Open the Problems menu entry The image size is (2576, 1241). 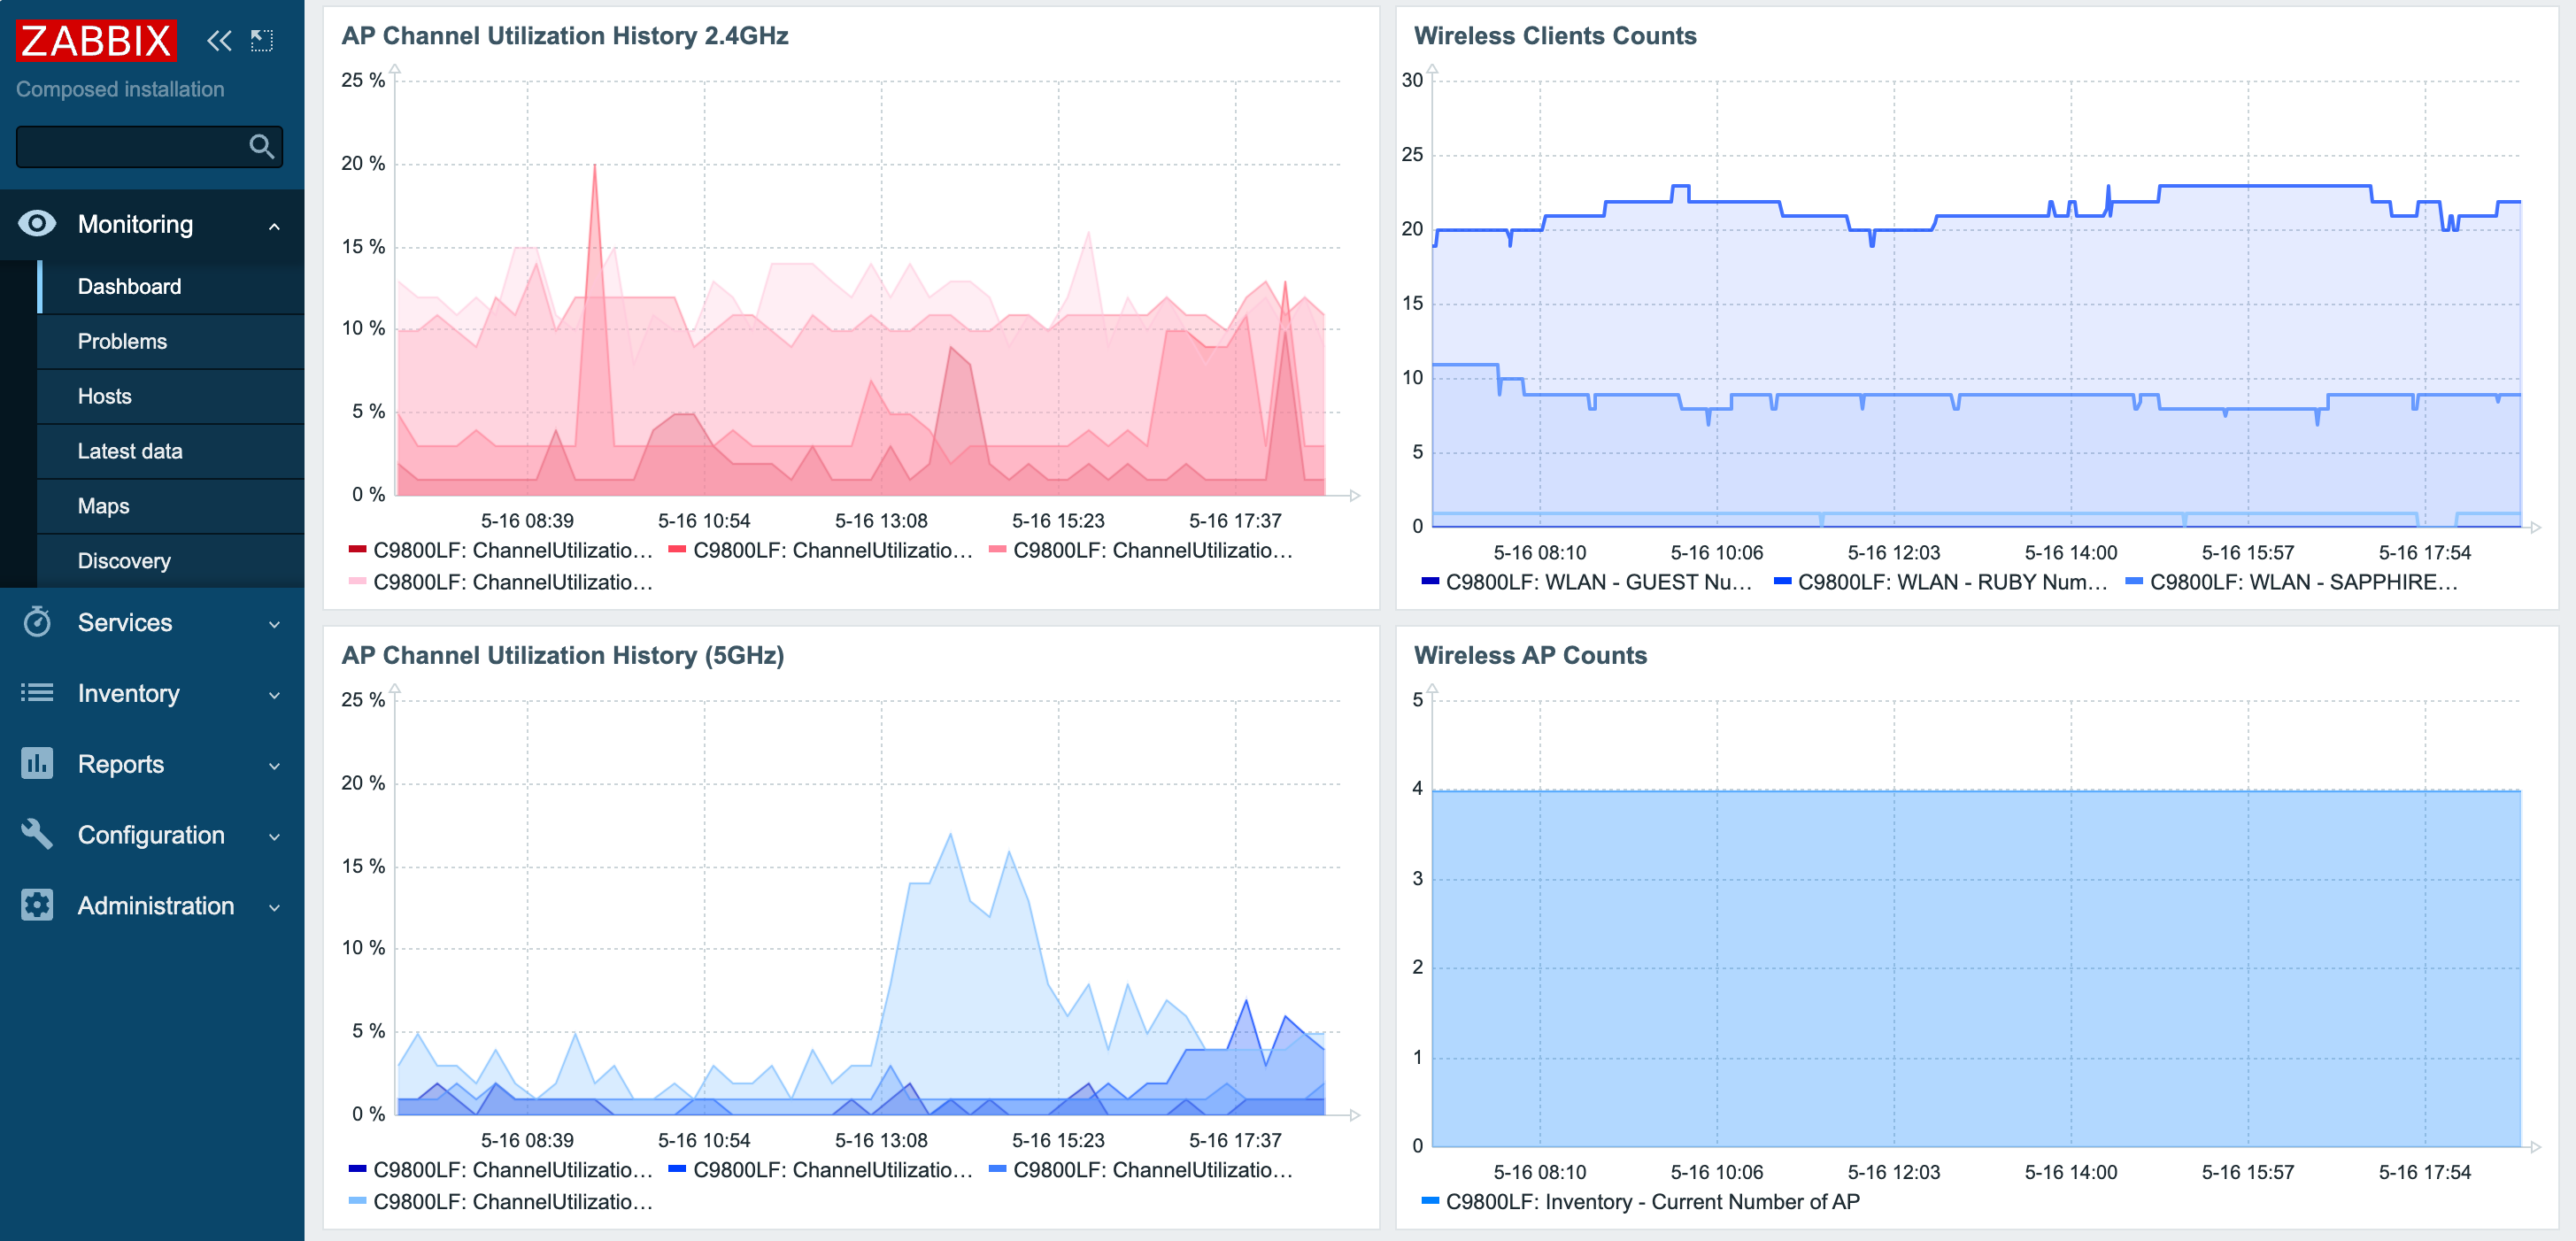tap(121, 341)
